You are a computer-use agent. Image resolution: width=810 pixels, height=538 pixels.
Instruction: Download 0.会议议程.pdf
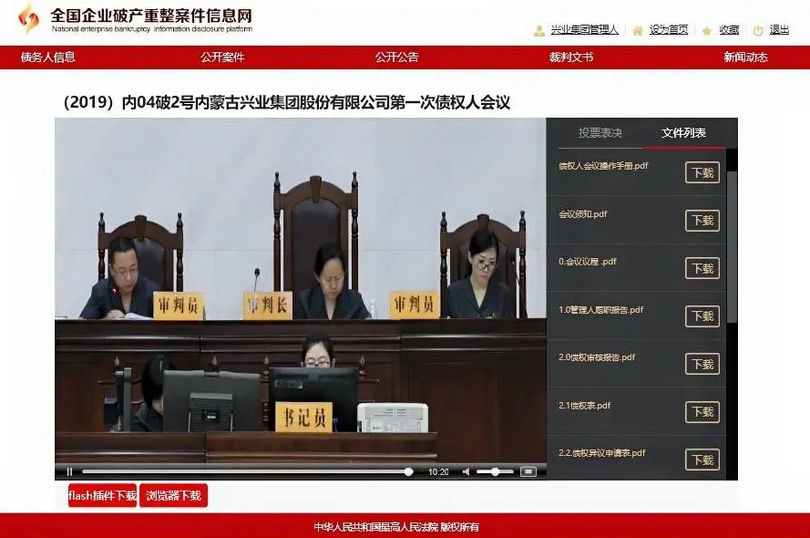(702, 268)
